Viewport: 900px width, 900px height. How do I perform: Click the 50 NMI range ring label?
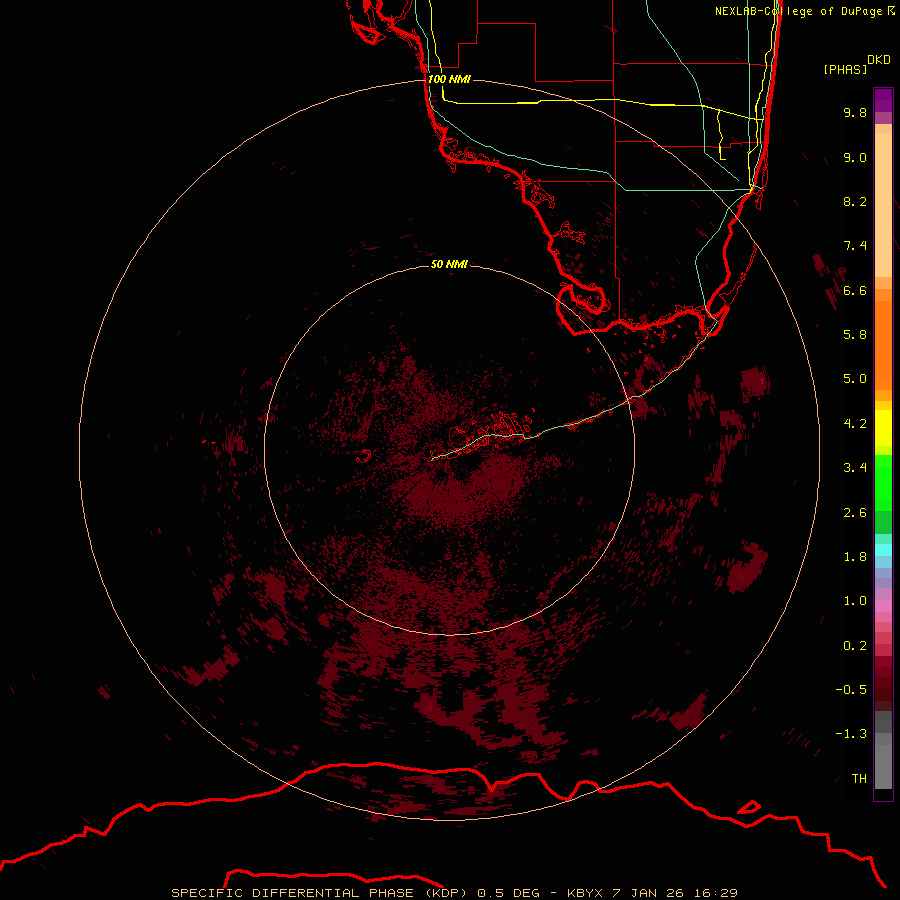449,264
